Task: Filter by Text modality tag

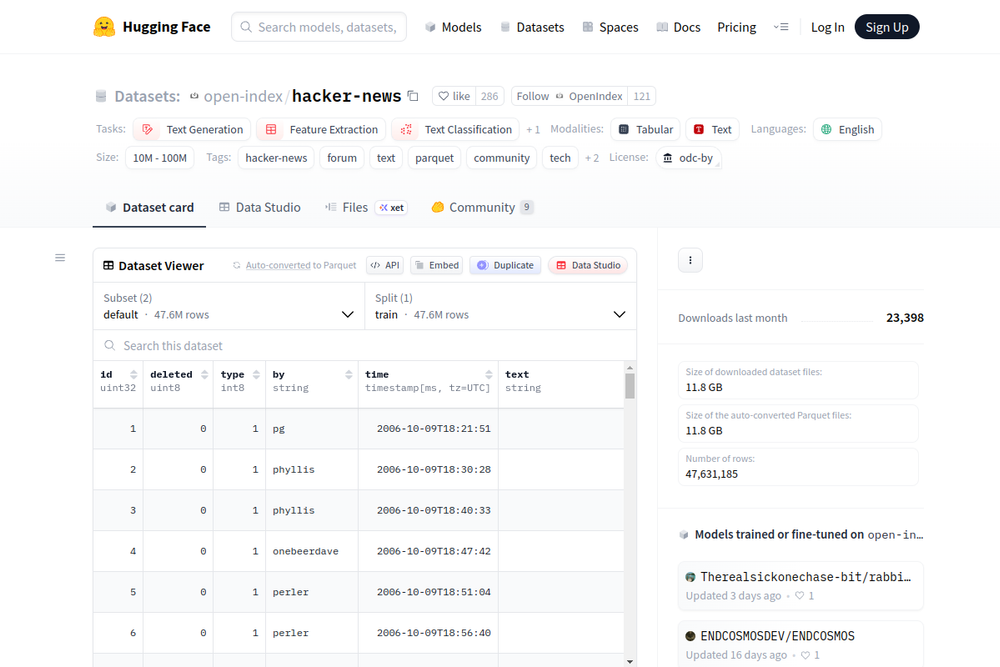Action: 712,129
